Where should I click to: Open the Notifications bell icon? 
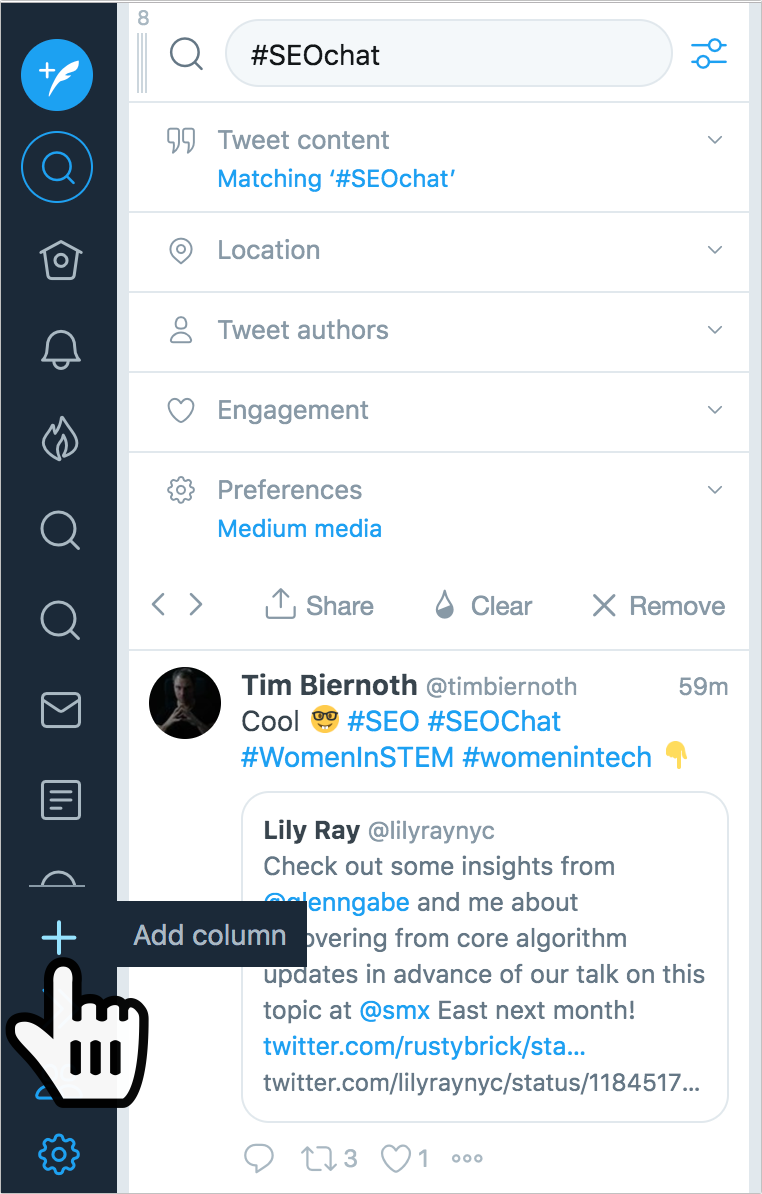(60, 348)
